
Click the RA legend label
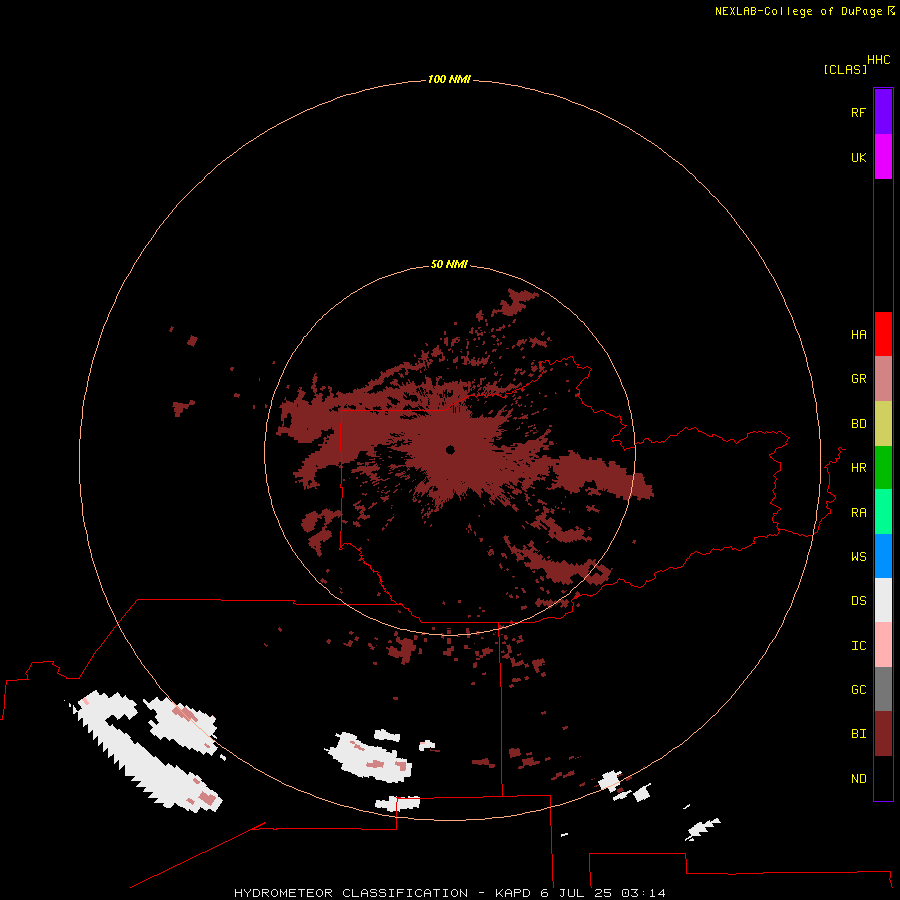(859, 513)
